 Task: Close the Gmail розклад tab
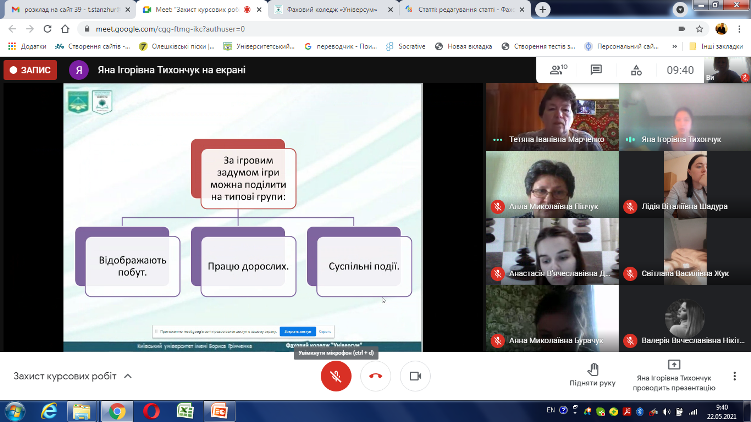coord(127,10)
